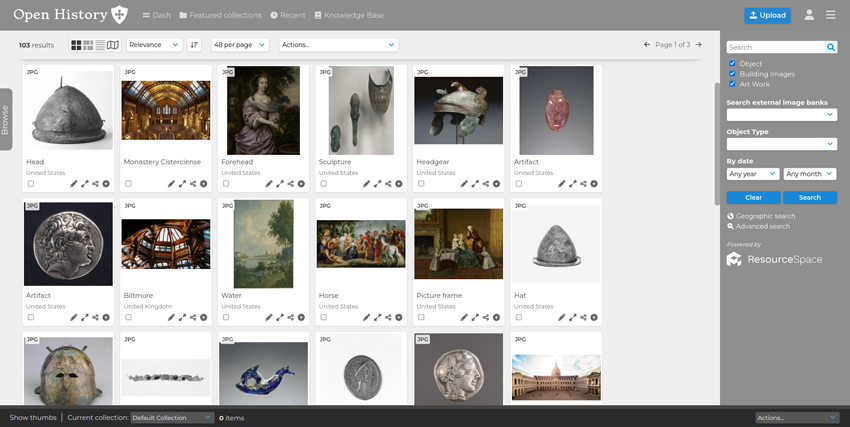Image resolution: width=850 pixels, height=427 pixels.
Task: Open the hamburger menu icon
Action: click(x=831, y=15)
